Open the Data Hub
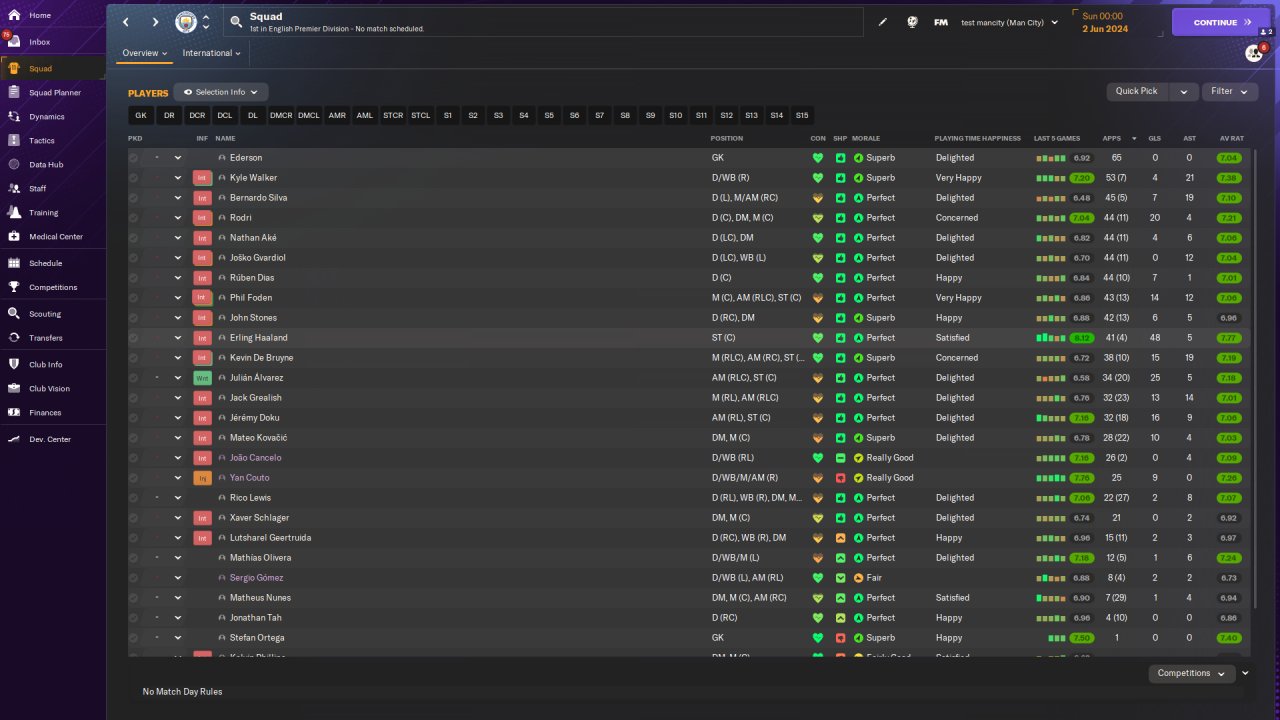The height and width of the screenshot is (720, 1280). click(46, 164)
